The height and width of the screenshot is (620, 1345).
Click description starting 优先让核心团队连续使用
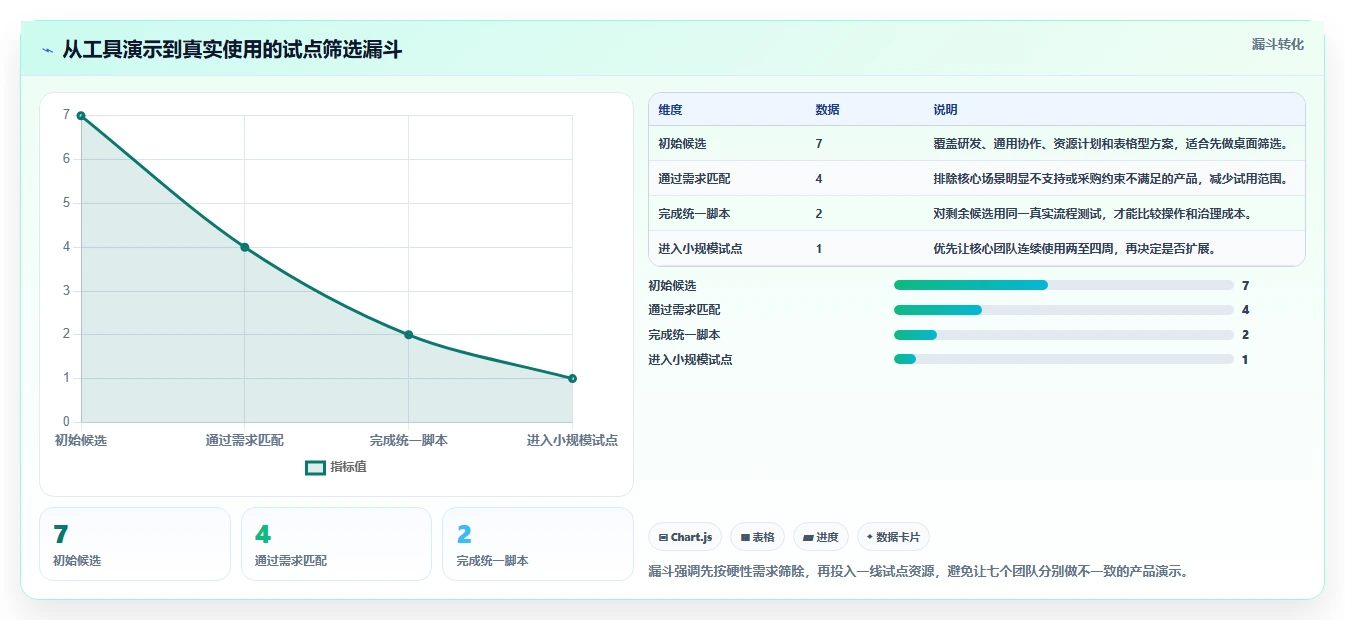(1075, 249)
